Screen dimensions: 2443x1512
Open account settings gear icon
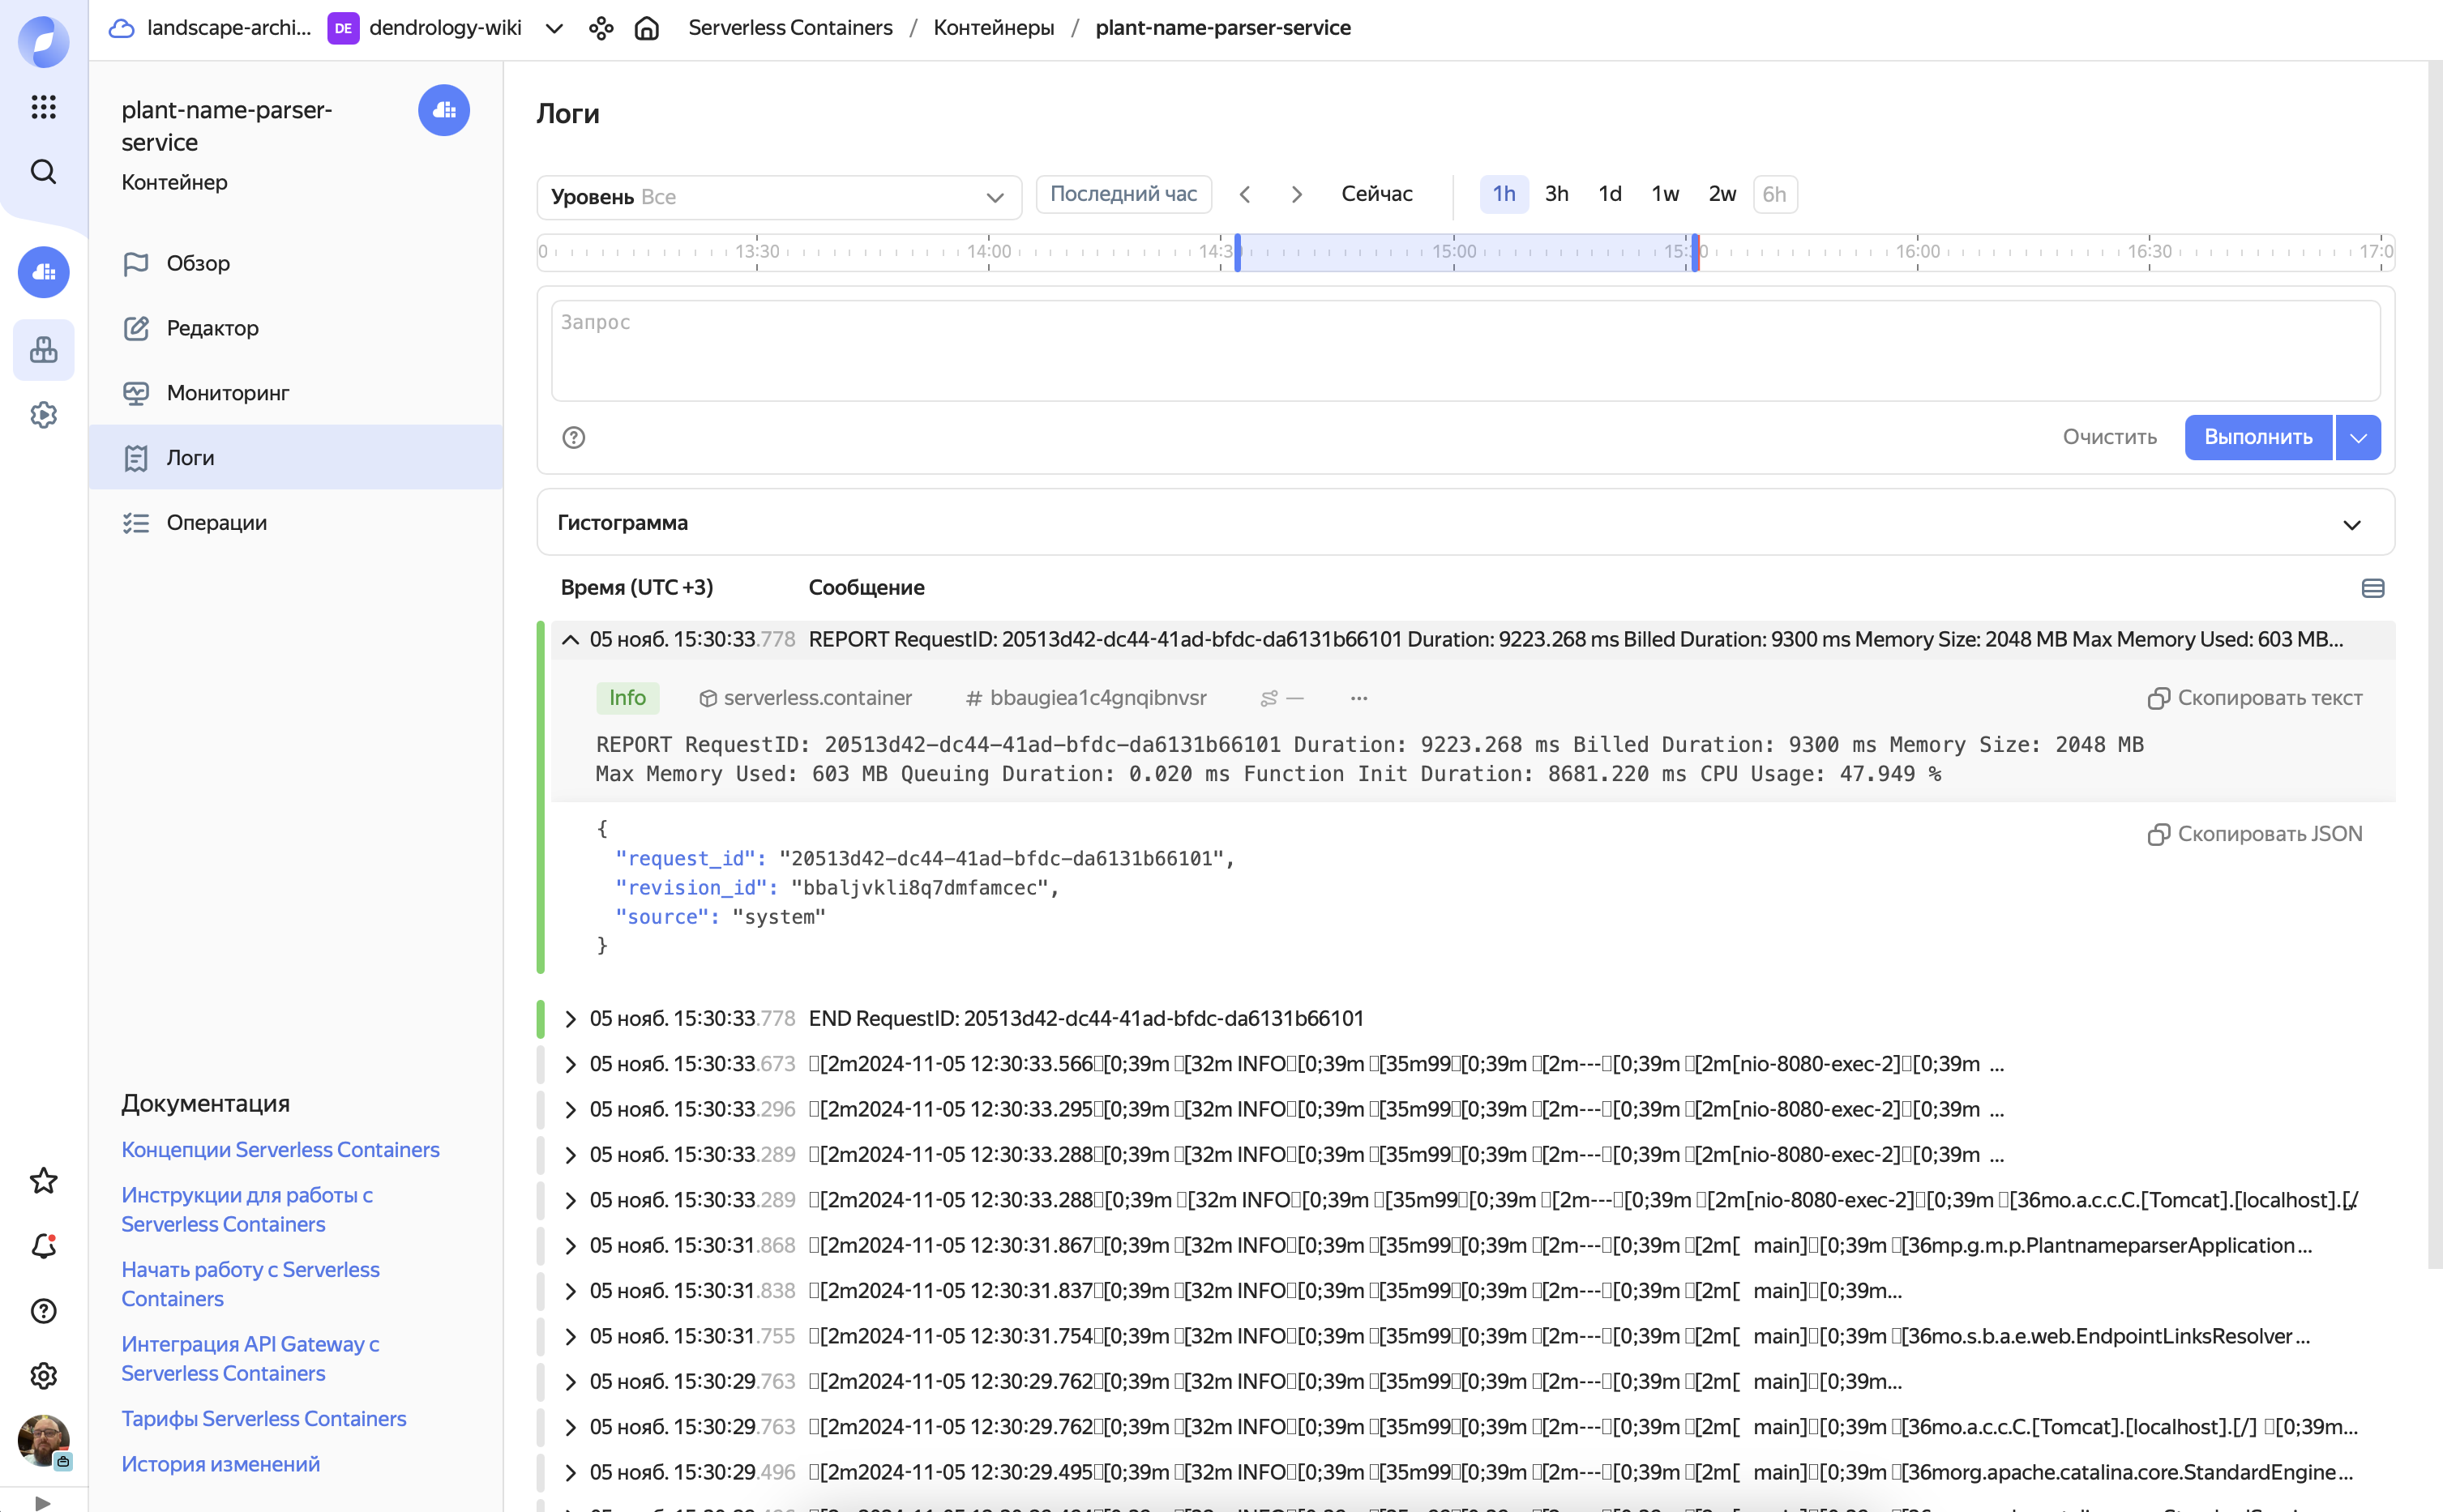pyautogui.click(x=43, y=1376)
